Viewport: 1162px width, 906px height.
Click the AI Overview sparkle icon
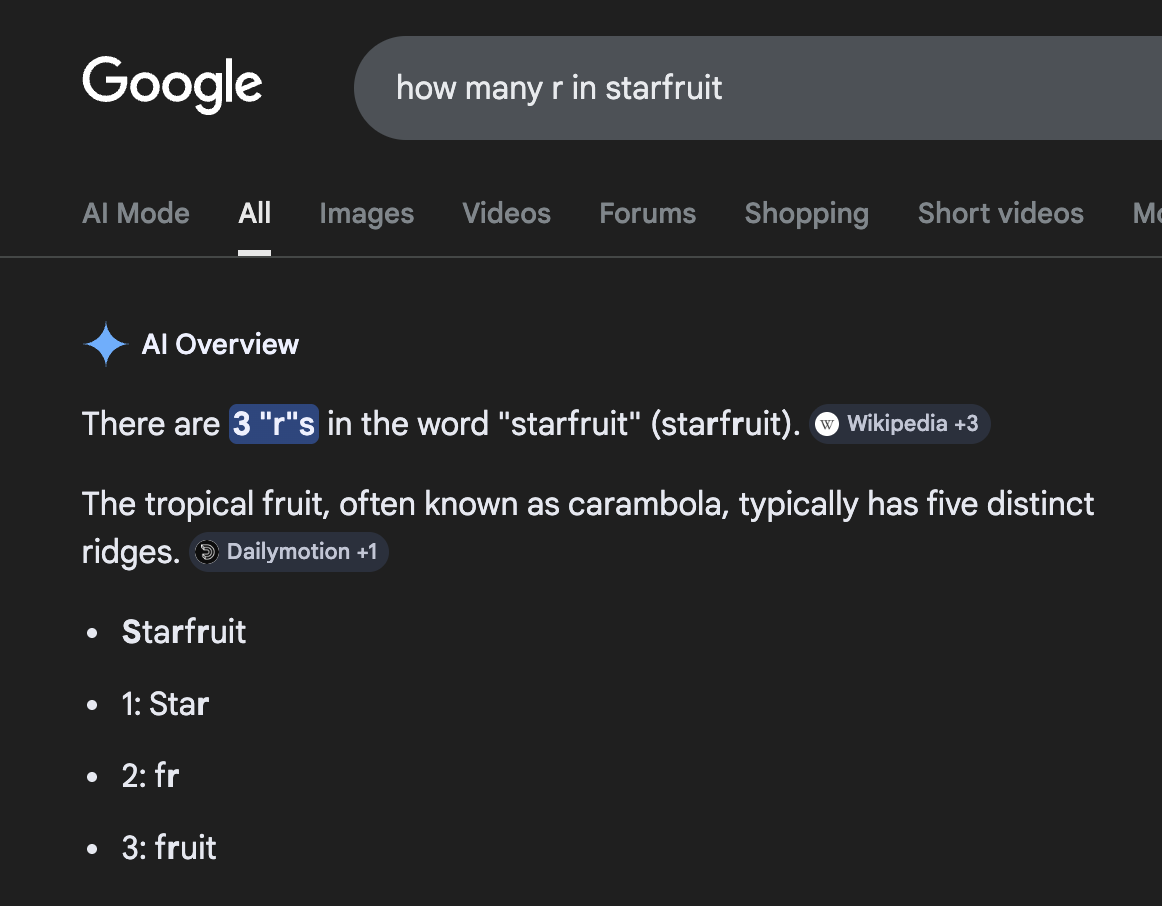pyautogui.click(x=105, y=345)
